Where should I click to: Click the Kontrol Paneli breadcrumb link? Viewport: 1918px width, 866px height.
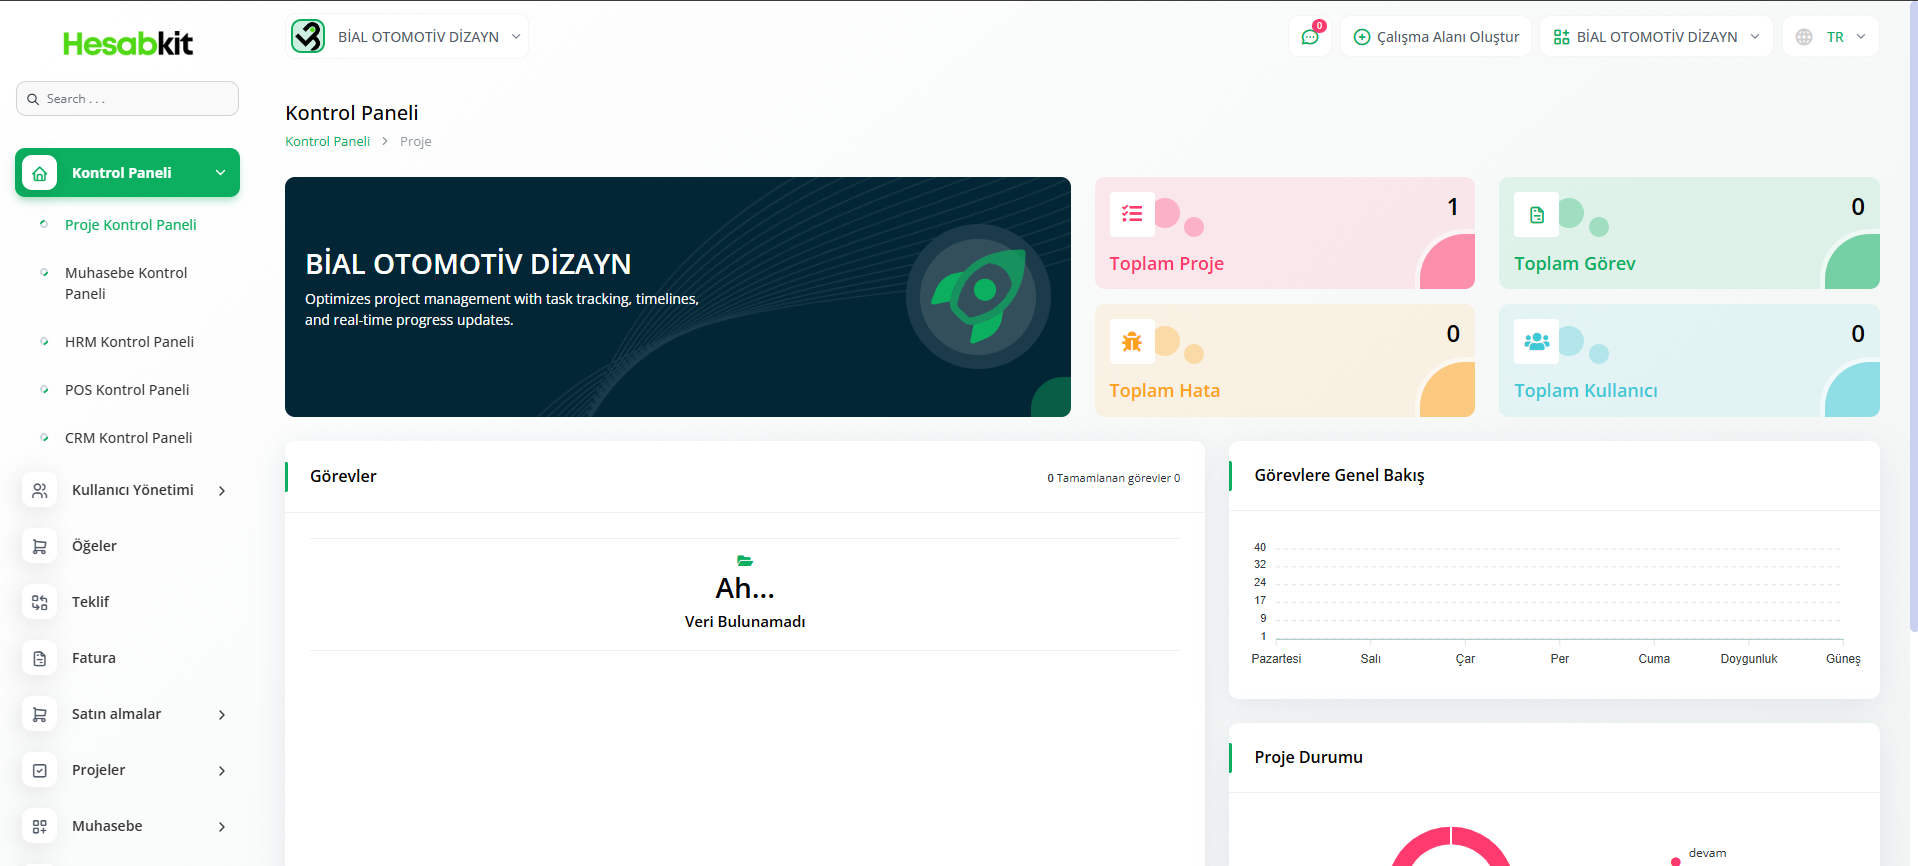click(327, 141)
